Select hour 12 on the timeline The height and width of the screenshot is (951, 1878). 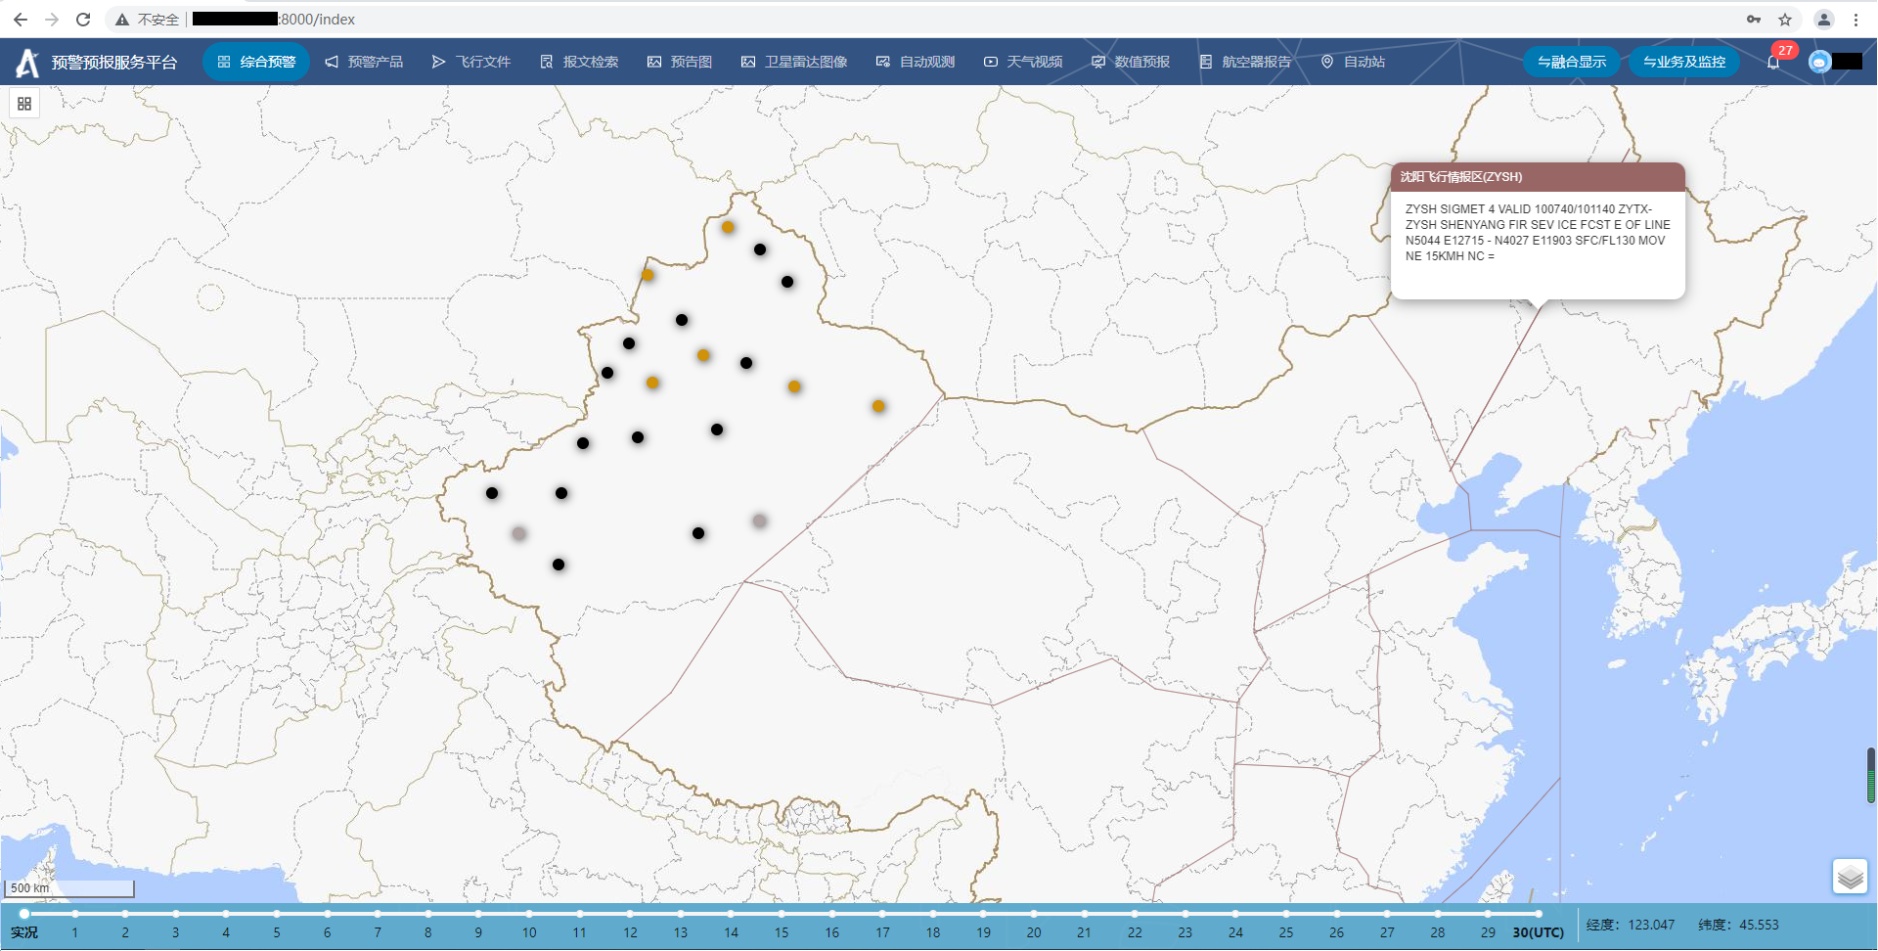pos(630,914)
